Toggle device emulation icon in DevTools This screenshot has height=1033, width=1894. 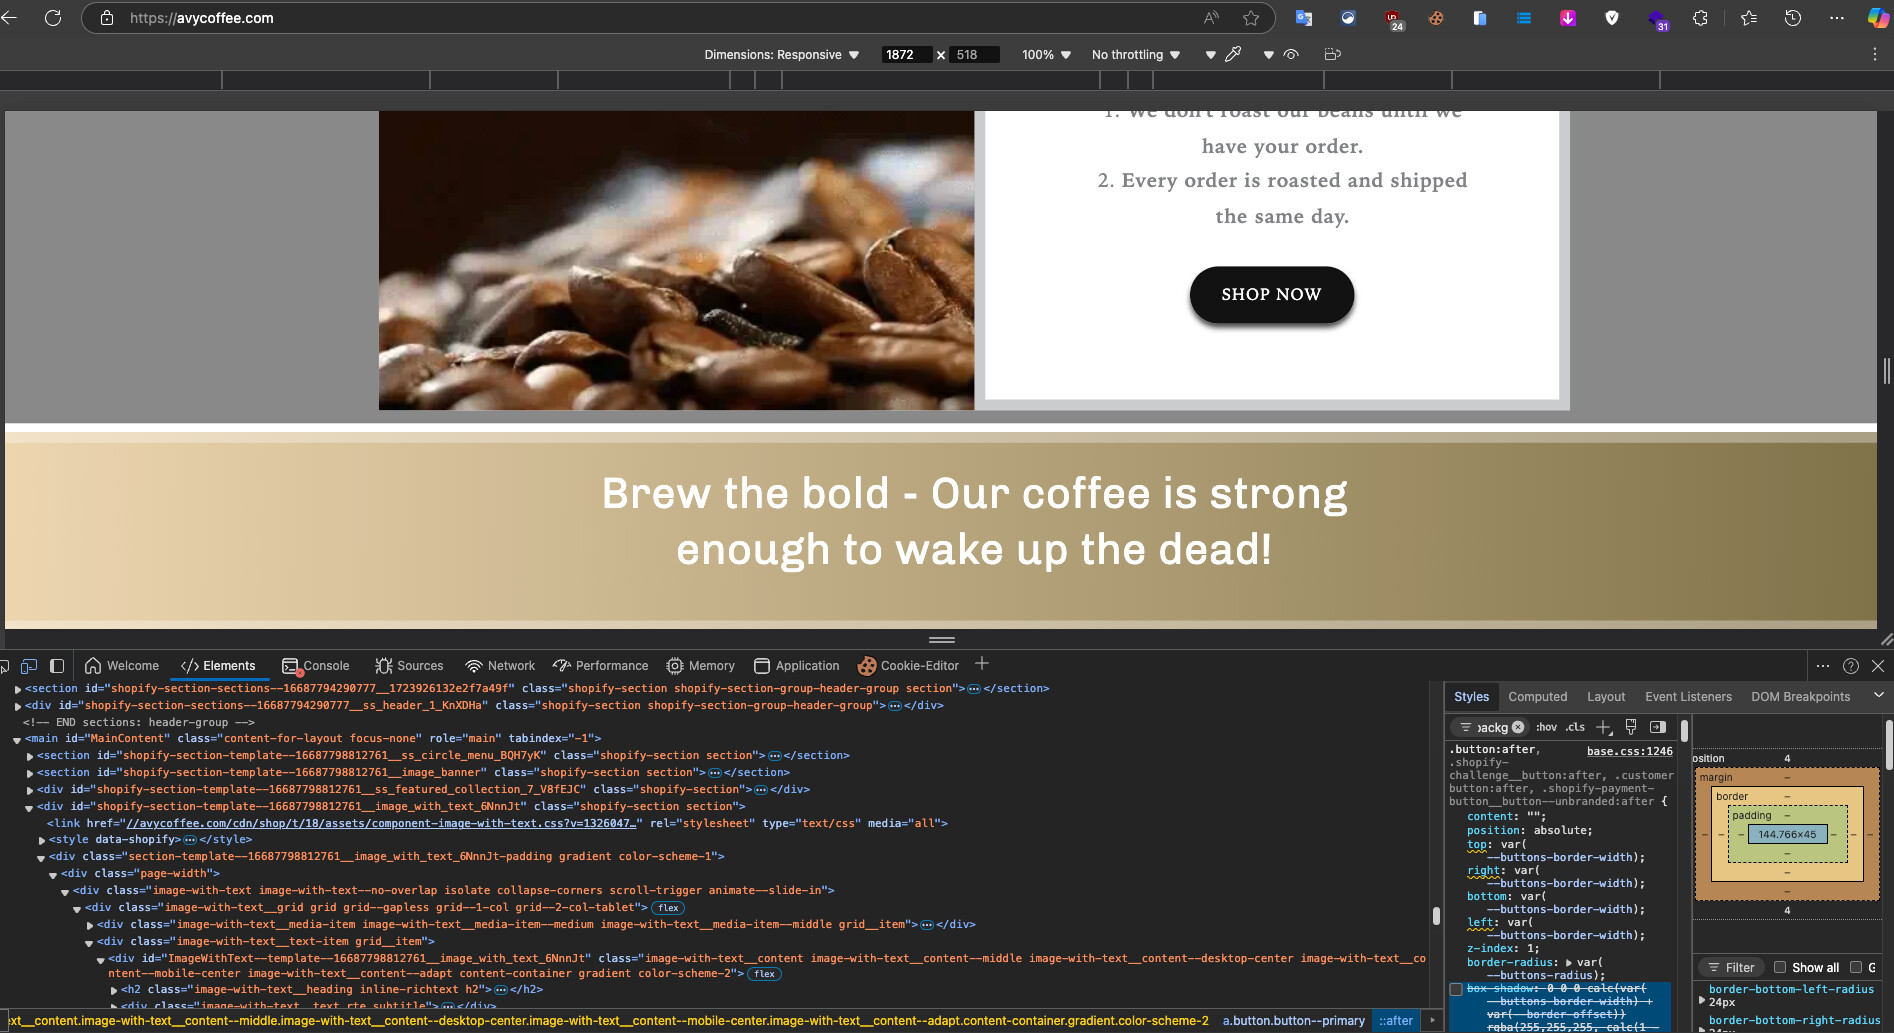click(29, 666)
